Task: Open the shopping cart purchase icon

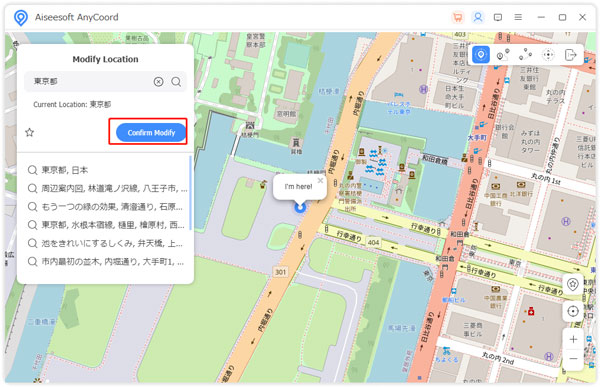Action: (x=457, y=17)
